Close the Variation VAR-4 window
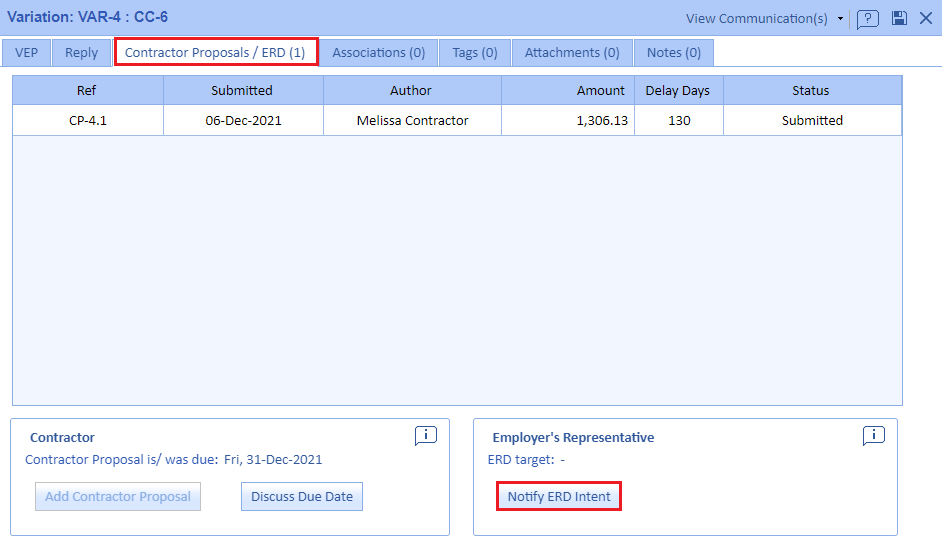The height and width of the screenshot is (553, 942). [925, 18]
